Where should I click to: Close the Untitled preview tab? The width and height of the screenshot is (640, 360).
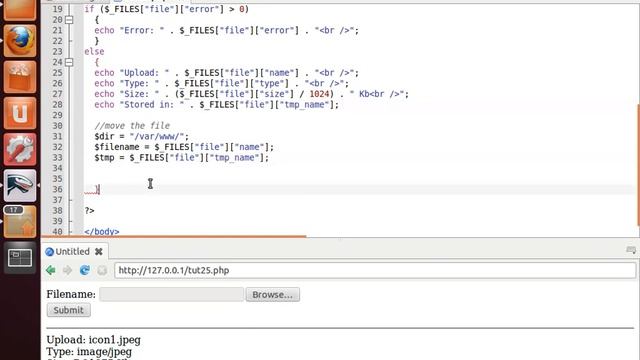coord(99,252)
